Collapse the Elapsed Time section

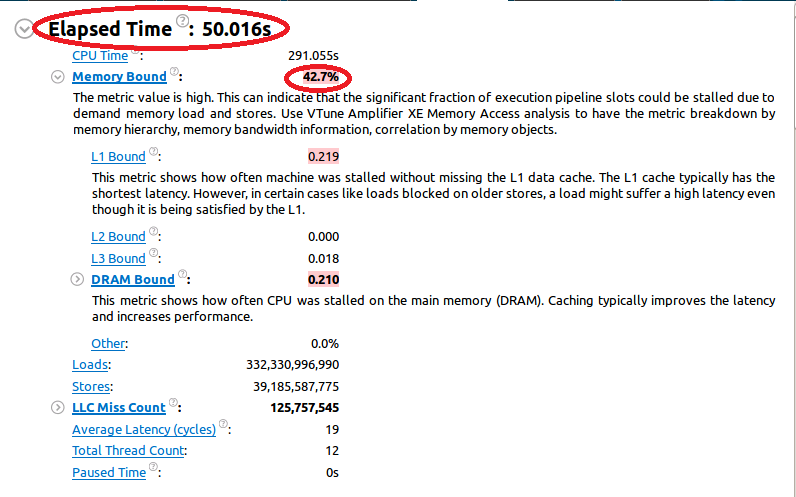[x=24, y=28]
